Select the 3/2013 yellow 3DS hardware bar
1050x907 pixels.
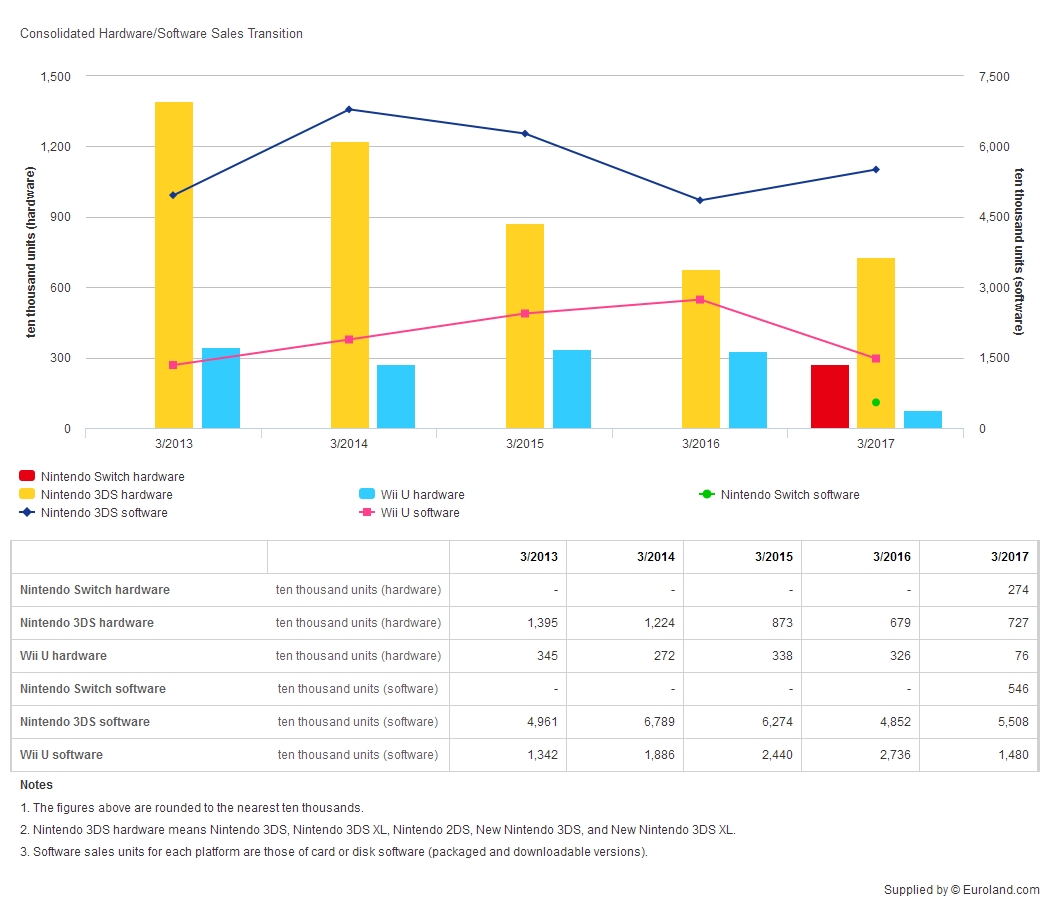[x=174, y=265]
